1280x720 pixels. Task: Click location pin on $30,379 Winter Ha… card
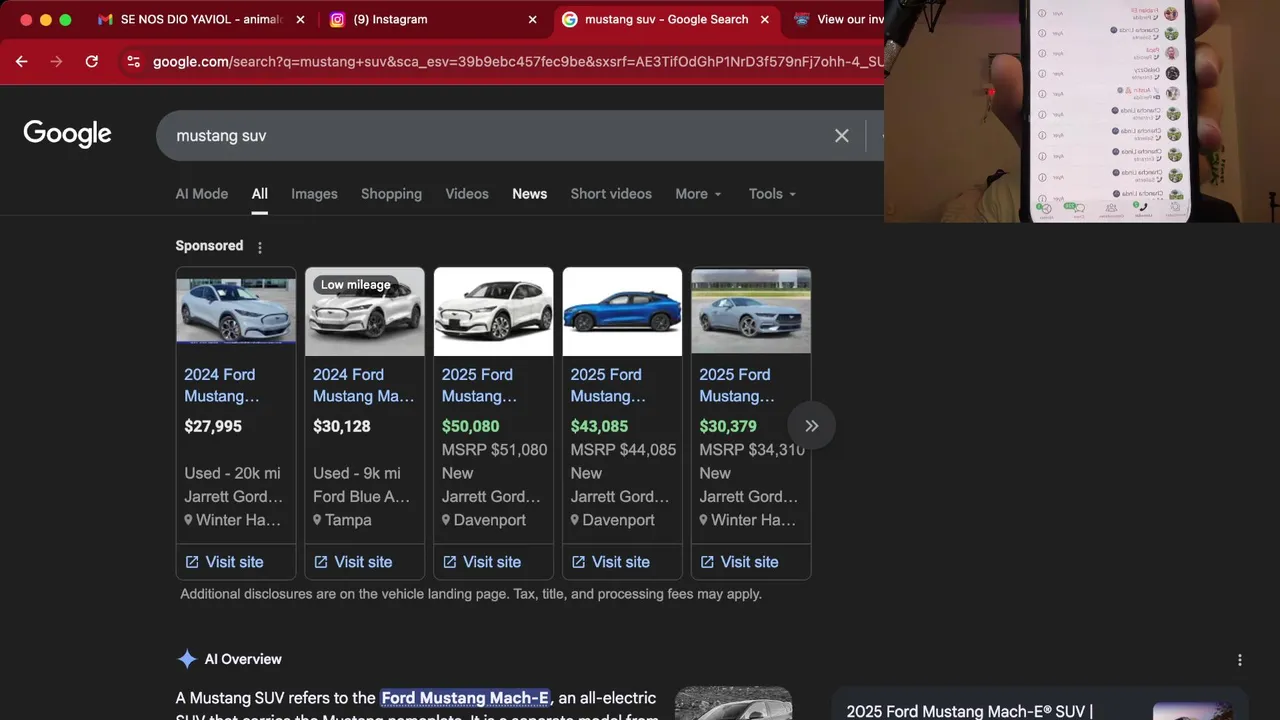click(x=704, y=520)
